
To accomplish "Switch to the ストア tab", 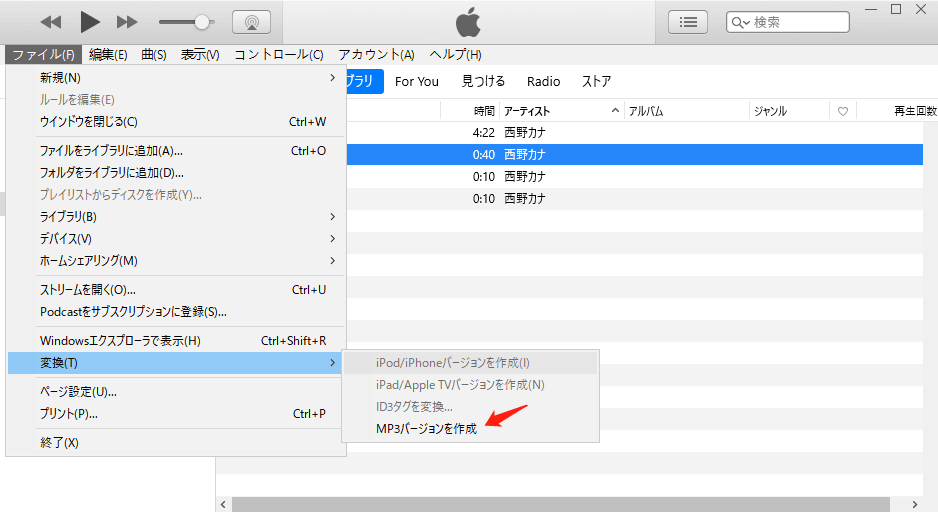I will 596,81.
